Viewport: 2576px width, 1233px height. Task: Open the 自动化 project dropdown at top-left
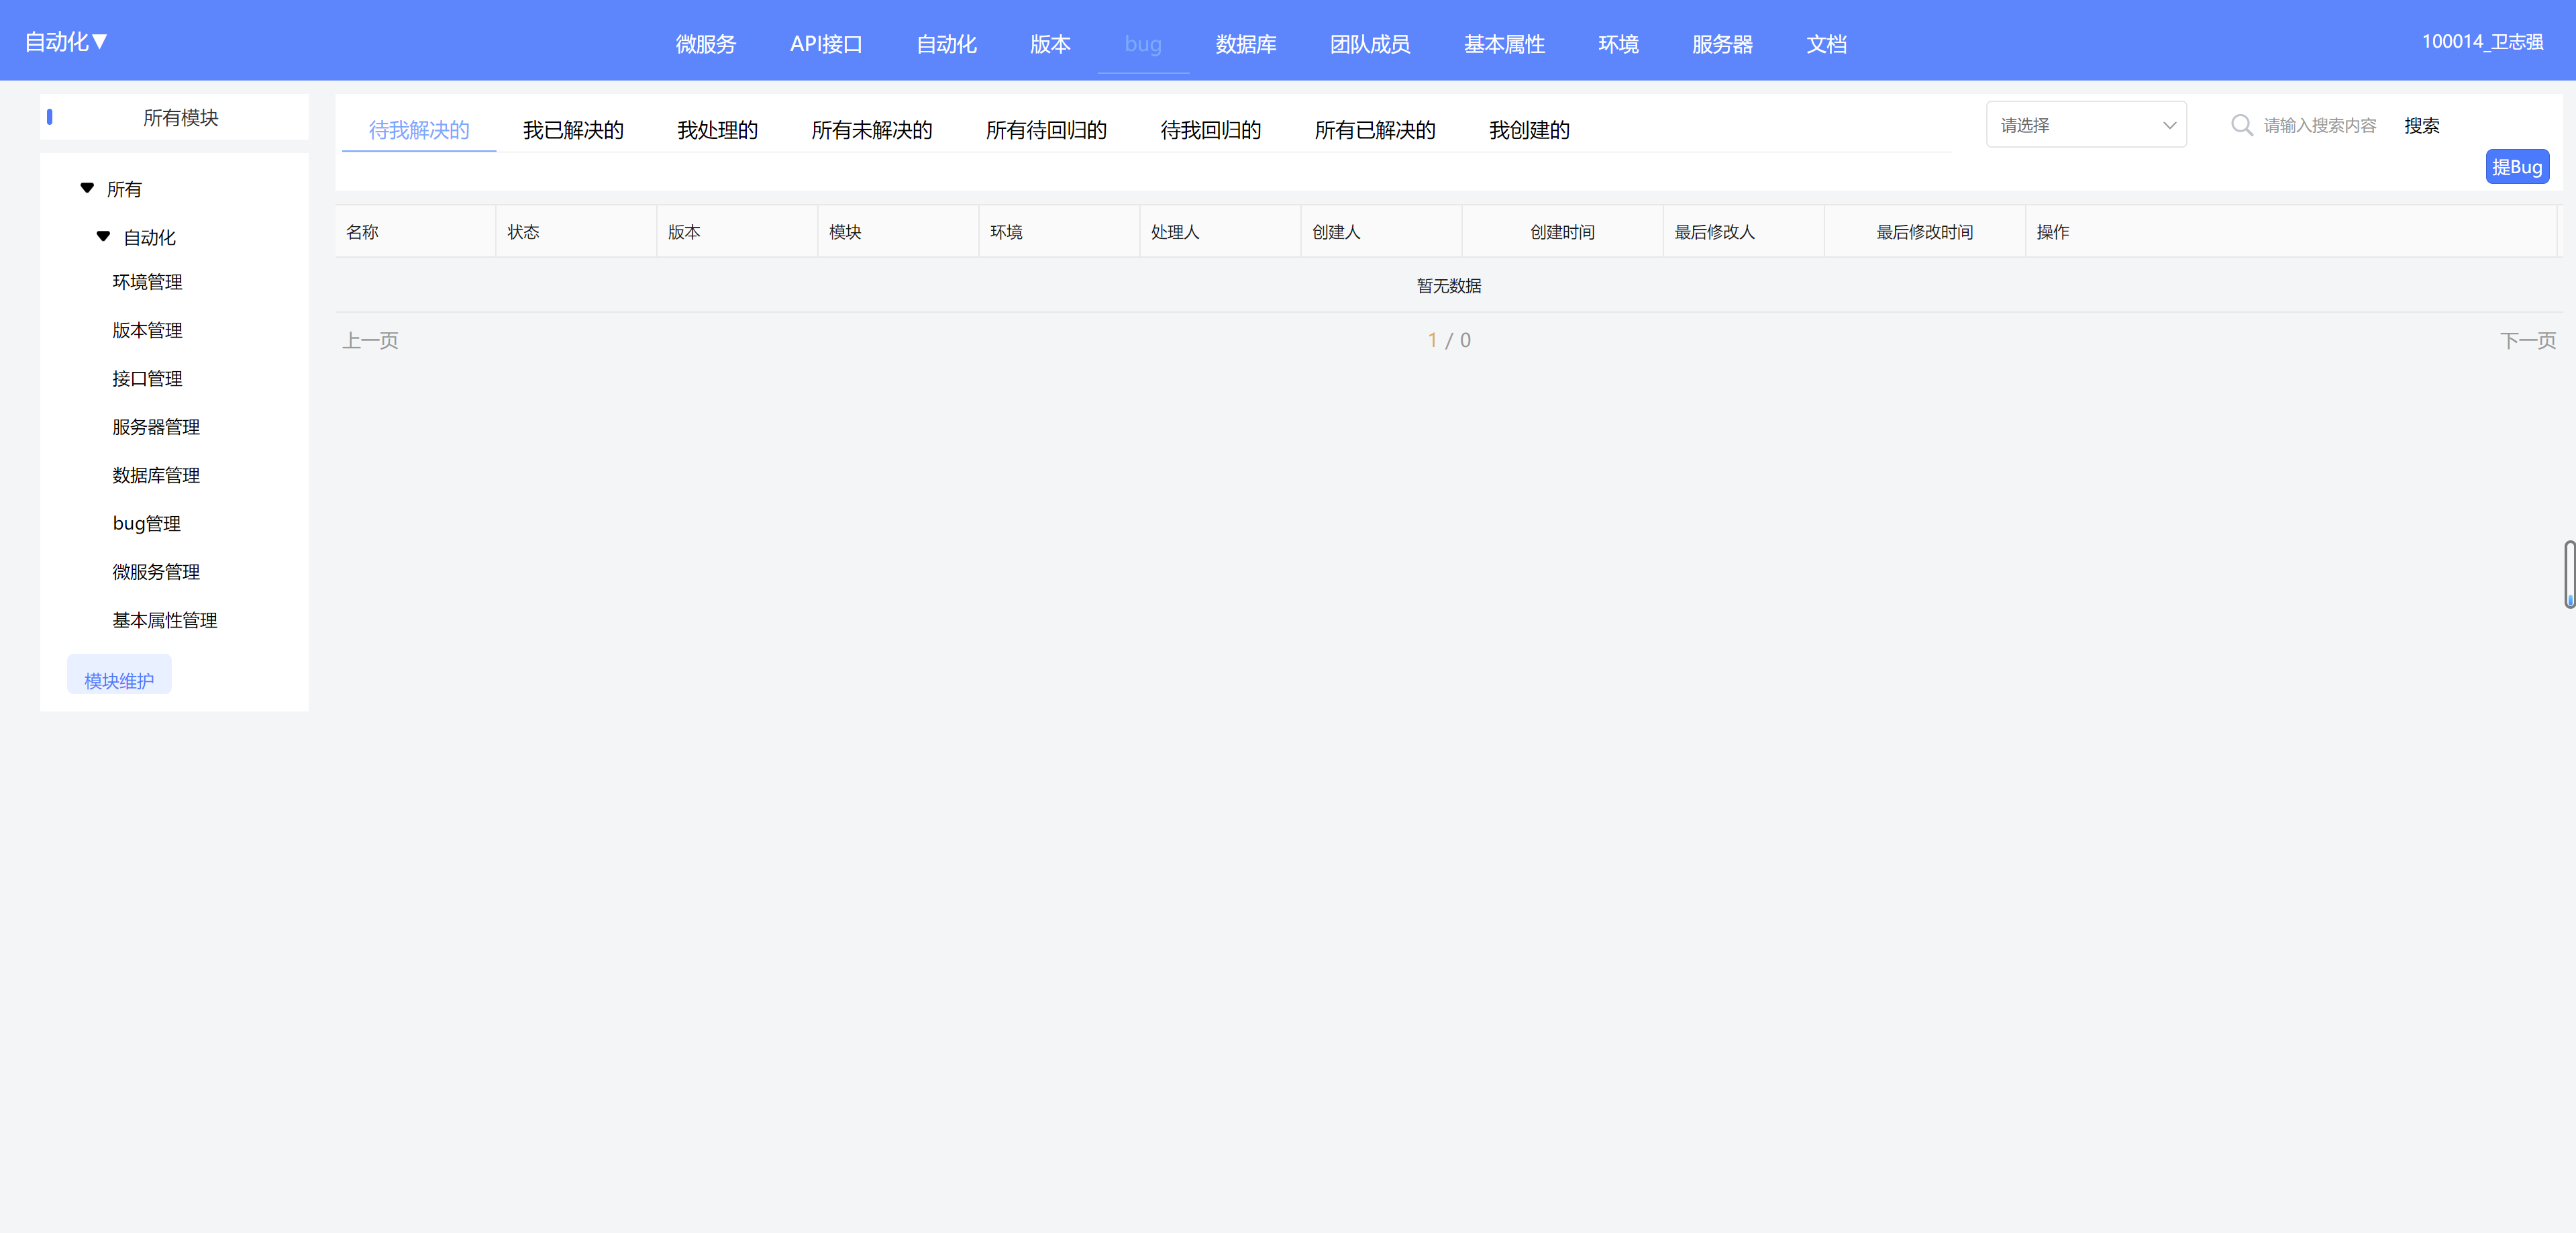pyautogui.click(x=66, y=42)
